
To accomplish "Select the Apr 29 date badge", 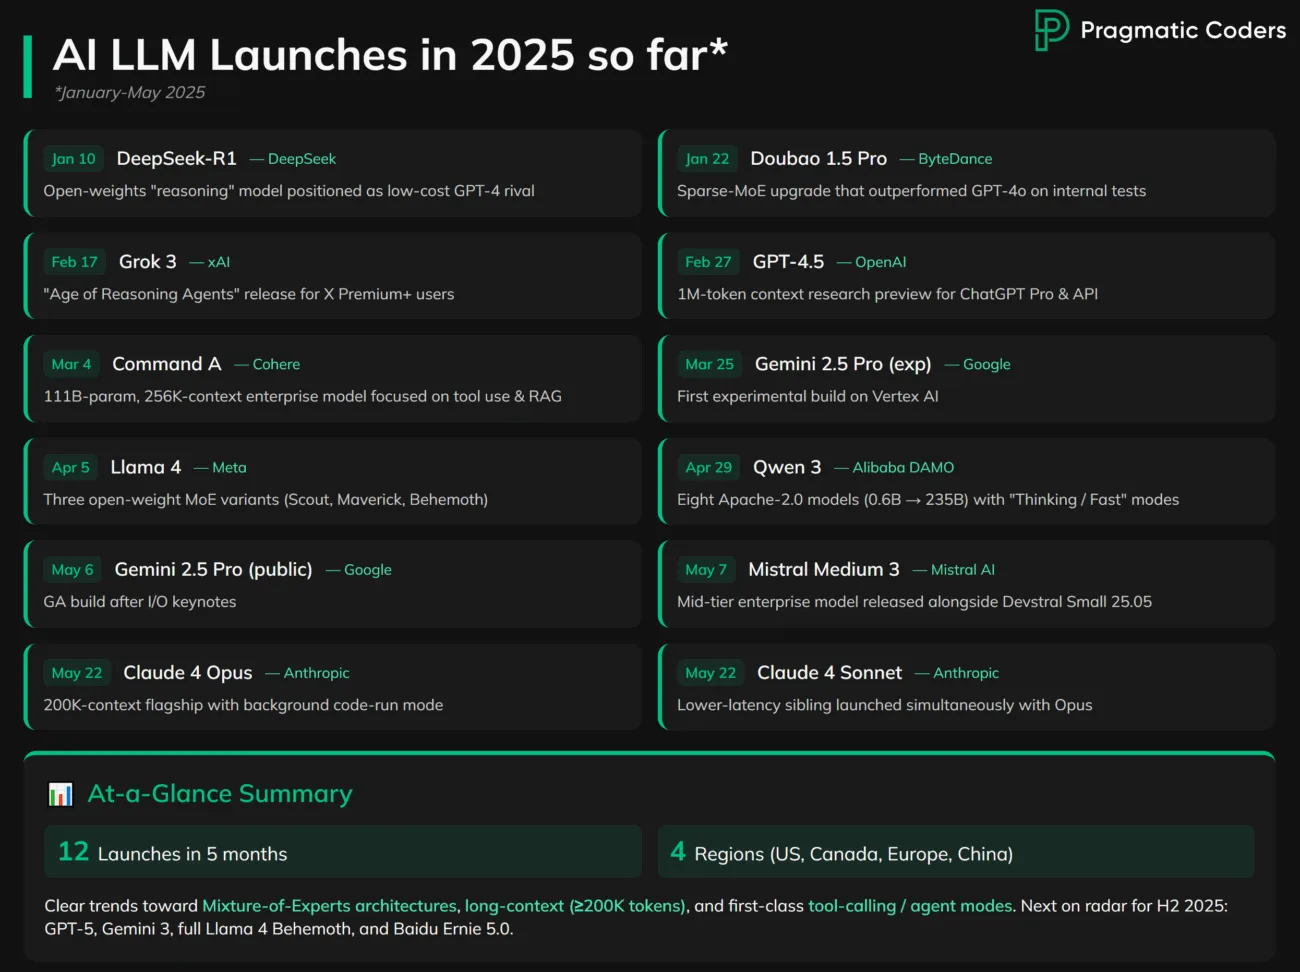I will 708,467.
